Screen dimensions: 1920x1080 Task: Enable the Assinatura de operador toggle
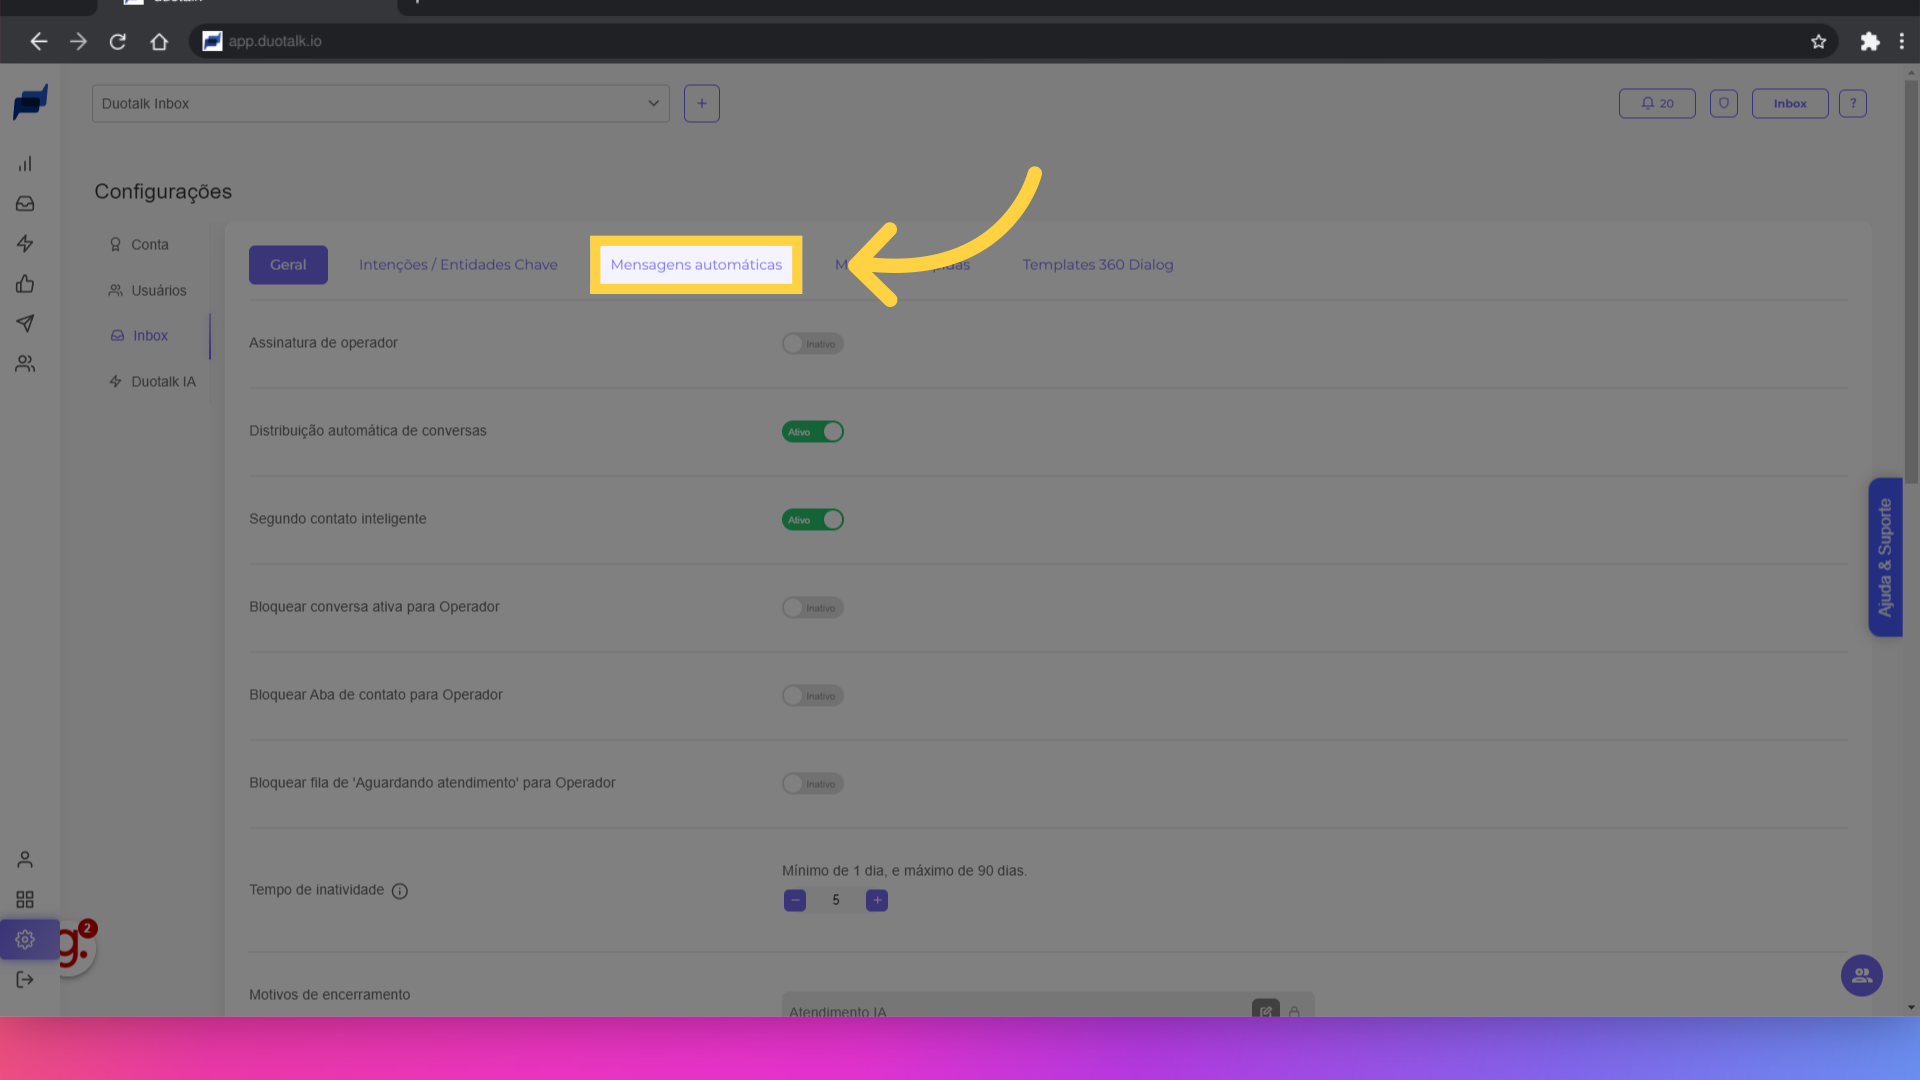(812, 344)
